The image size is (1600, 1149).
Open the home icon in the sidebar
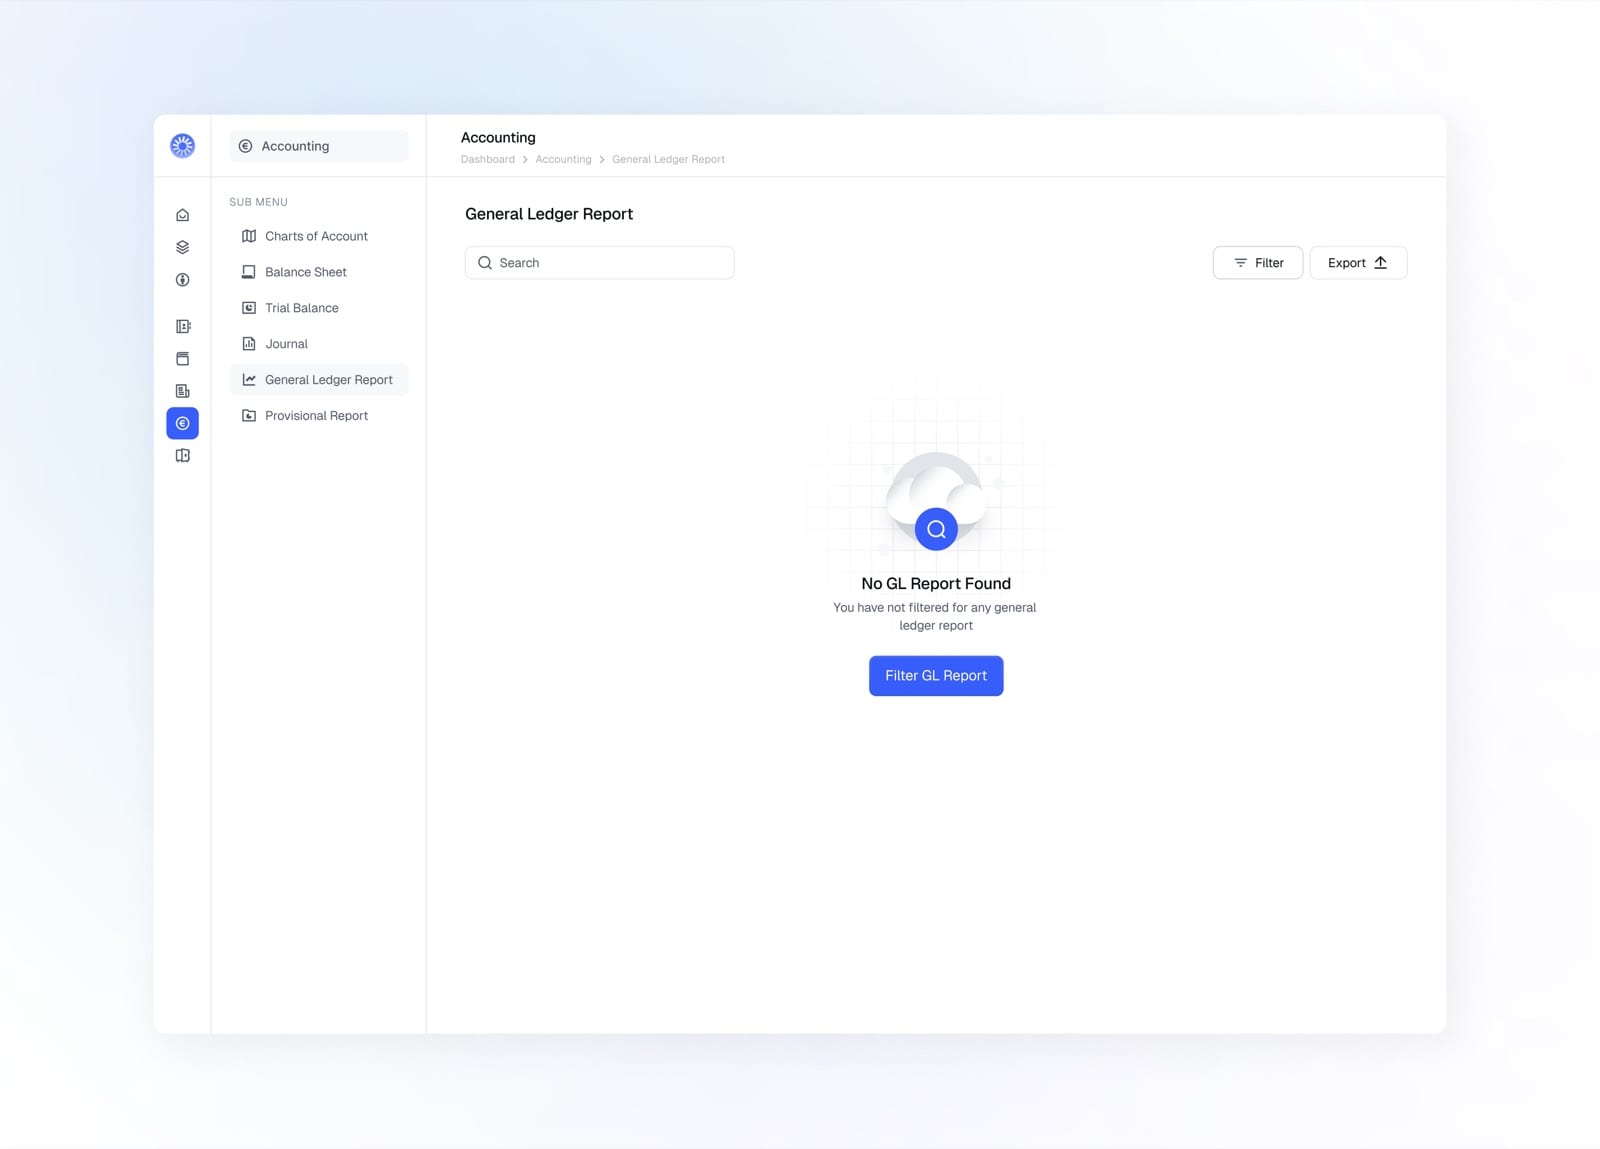coord(182,215)
